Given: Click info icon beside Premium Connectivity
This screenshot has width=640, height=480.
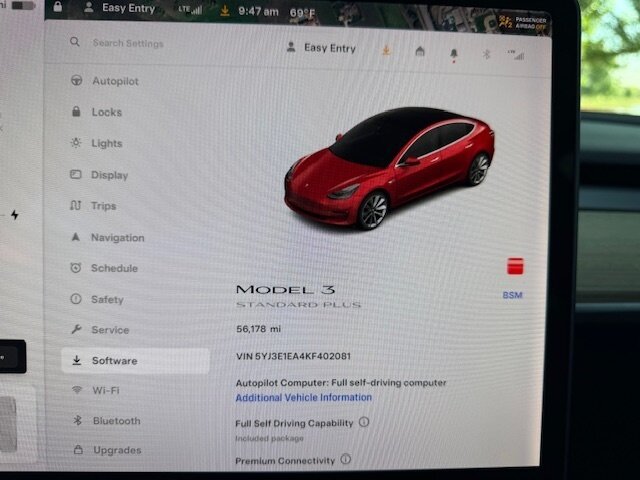Looking at the screenshot, I should pyautogui.click(x=346, y=460).
